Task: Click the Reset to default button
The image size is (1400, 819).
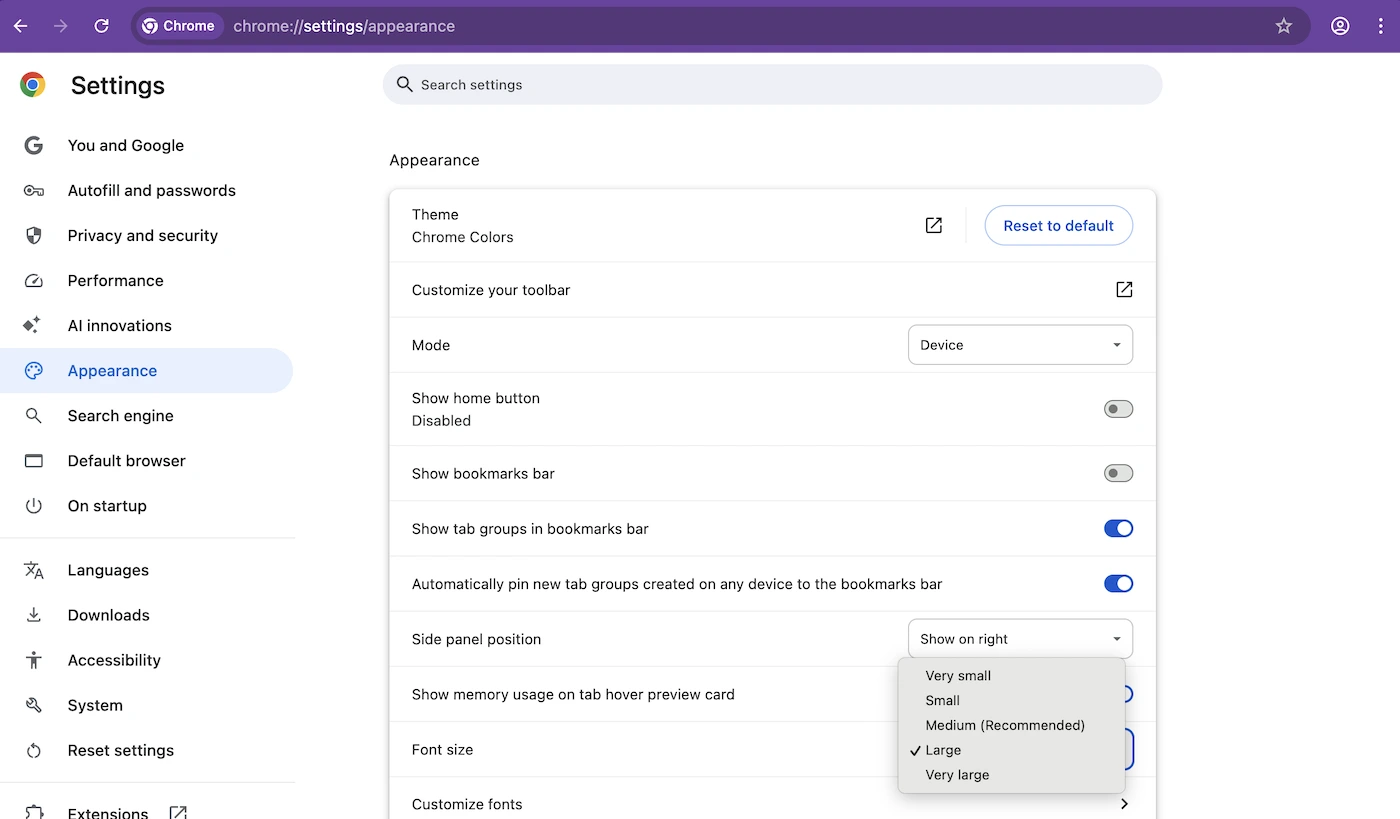Action: click(x=1058, y=226)
